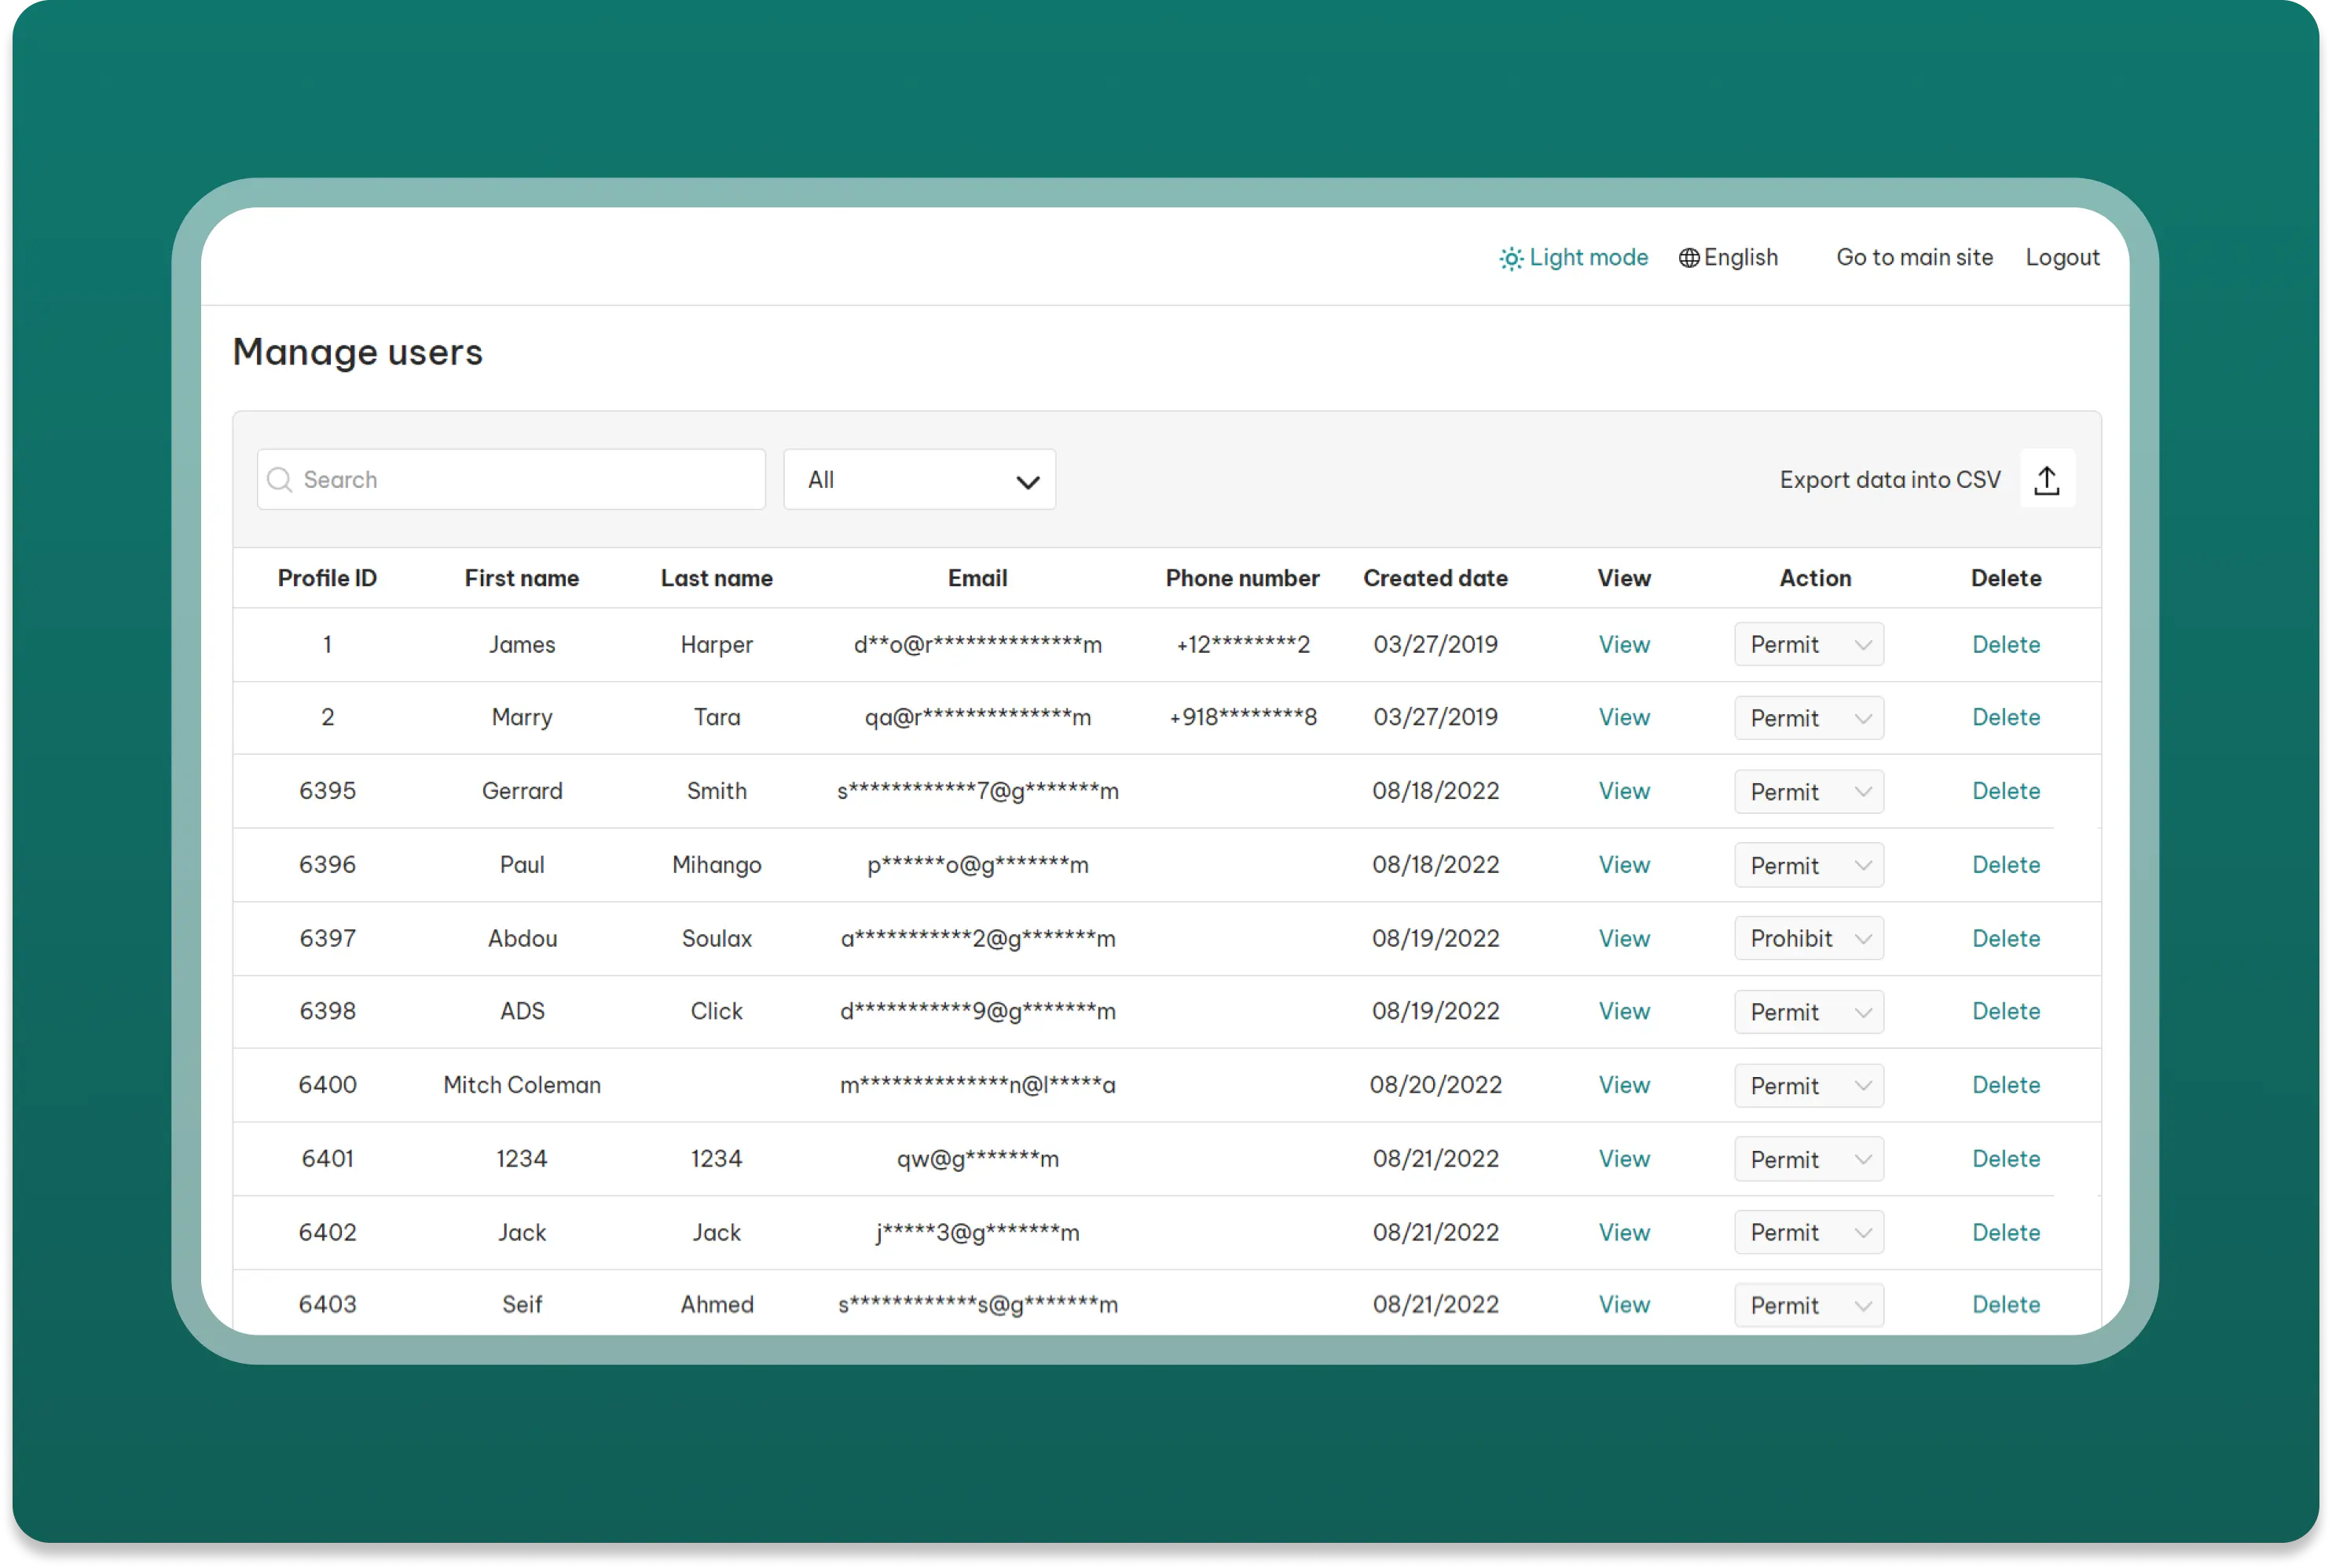Click the Manage users heading
The width and height of the screenshot is (2332, 1568).
[357, 352]
